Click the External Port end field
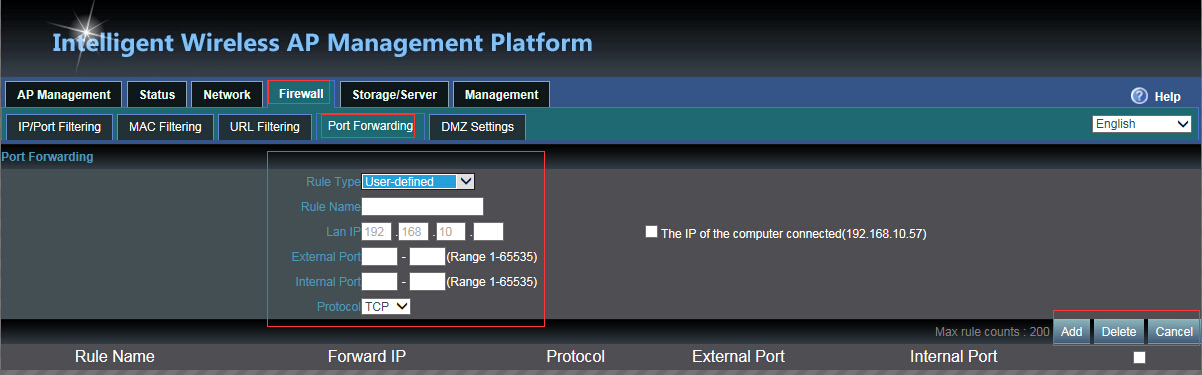 tap(427, 257)
